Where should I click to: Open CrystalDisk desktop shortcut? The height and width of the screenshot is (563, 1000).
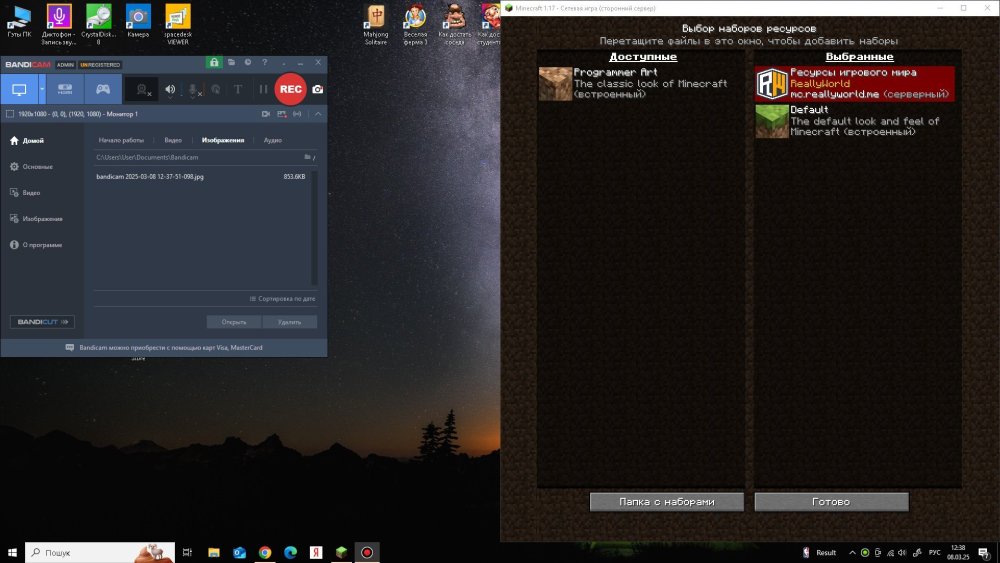tap(98, 24)
